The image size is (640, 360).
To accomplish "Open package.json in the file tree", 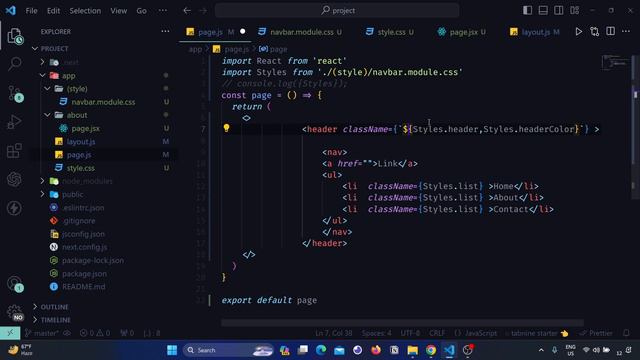I will tap(84, 273).
